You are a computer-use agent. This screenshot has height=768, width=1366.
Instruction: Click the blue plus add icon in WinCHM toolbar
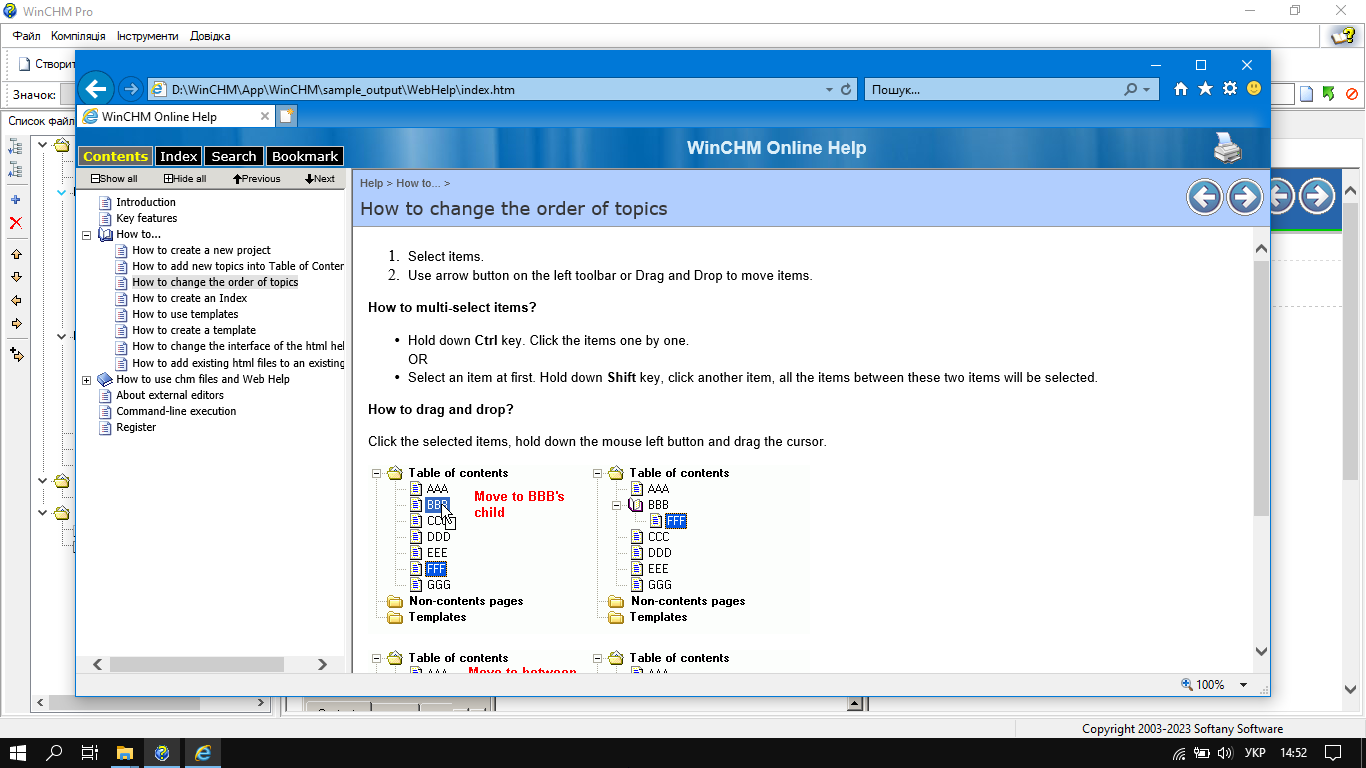pyautogui.click(x=15, y=200)
